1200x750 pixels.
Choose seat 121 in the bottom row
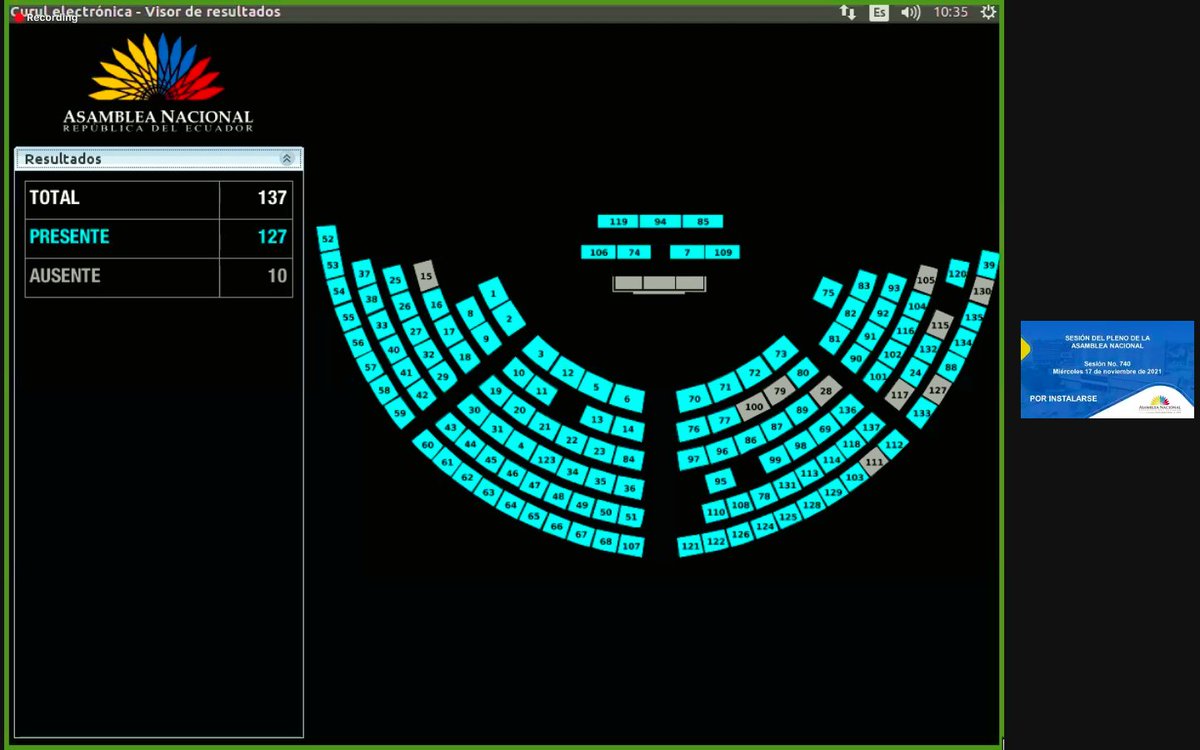(x=690, y=546)
